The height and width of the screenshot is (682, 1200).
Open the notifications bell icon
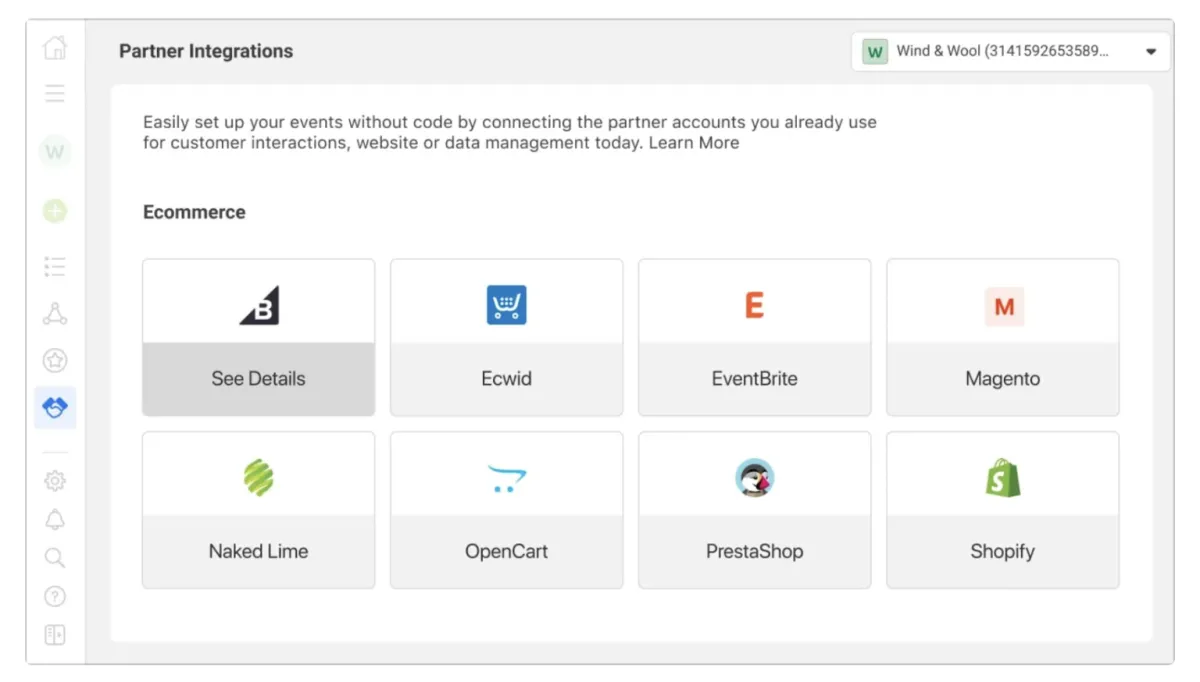pyautogui.click(x=55, y=519)
